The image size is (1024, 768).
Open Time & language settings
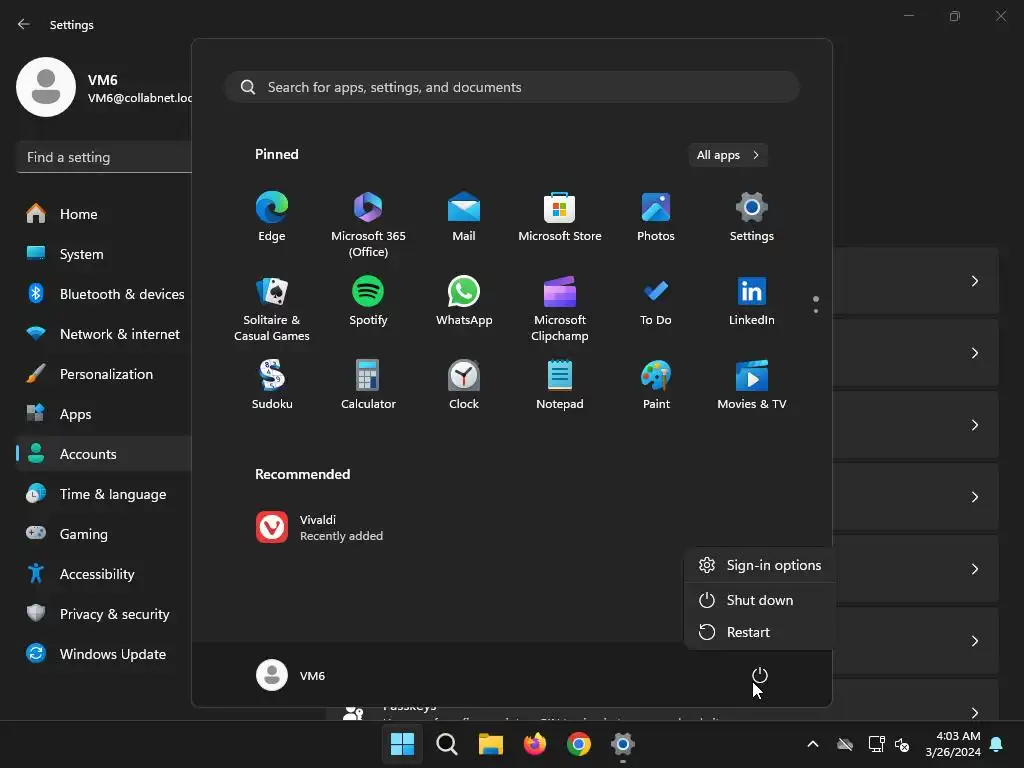click(104, 494)
